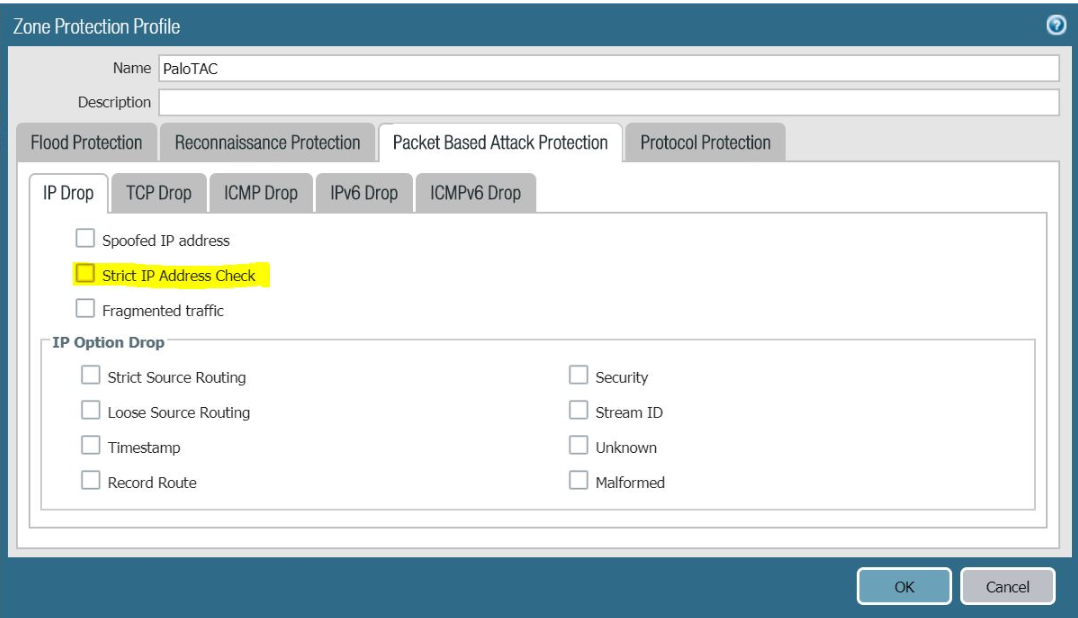
Task: Cancel the Zone Protection Profile dialog
Action: (1008, 587)
